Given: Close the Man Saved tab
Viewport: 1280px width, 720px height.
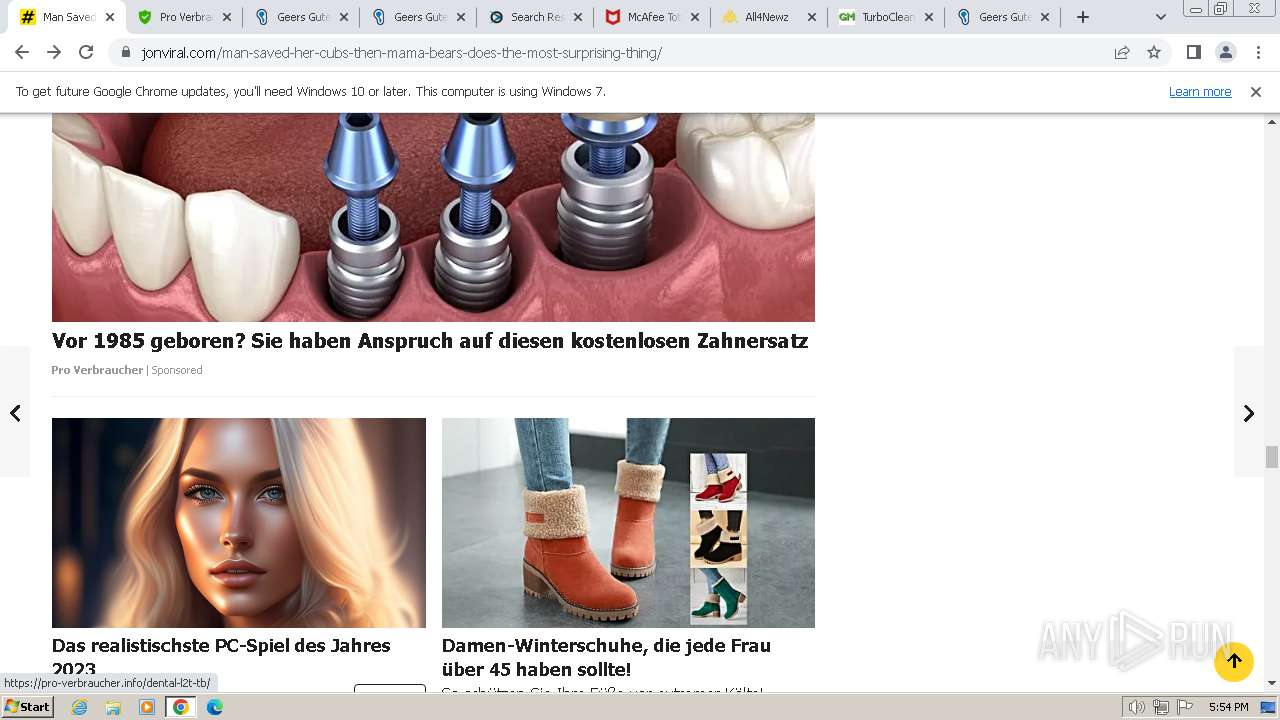Looking at the screenshot, I should [x=109, y=17].
